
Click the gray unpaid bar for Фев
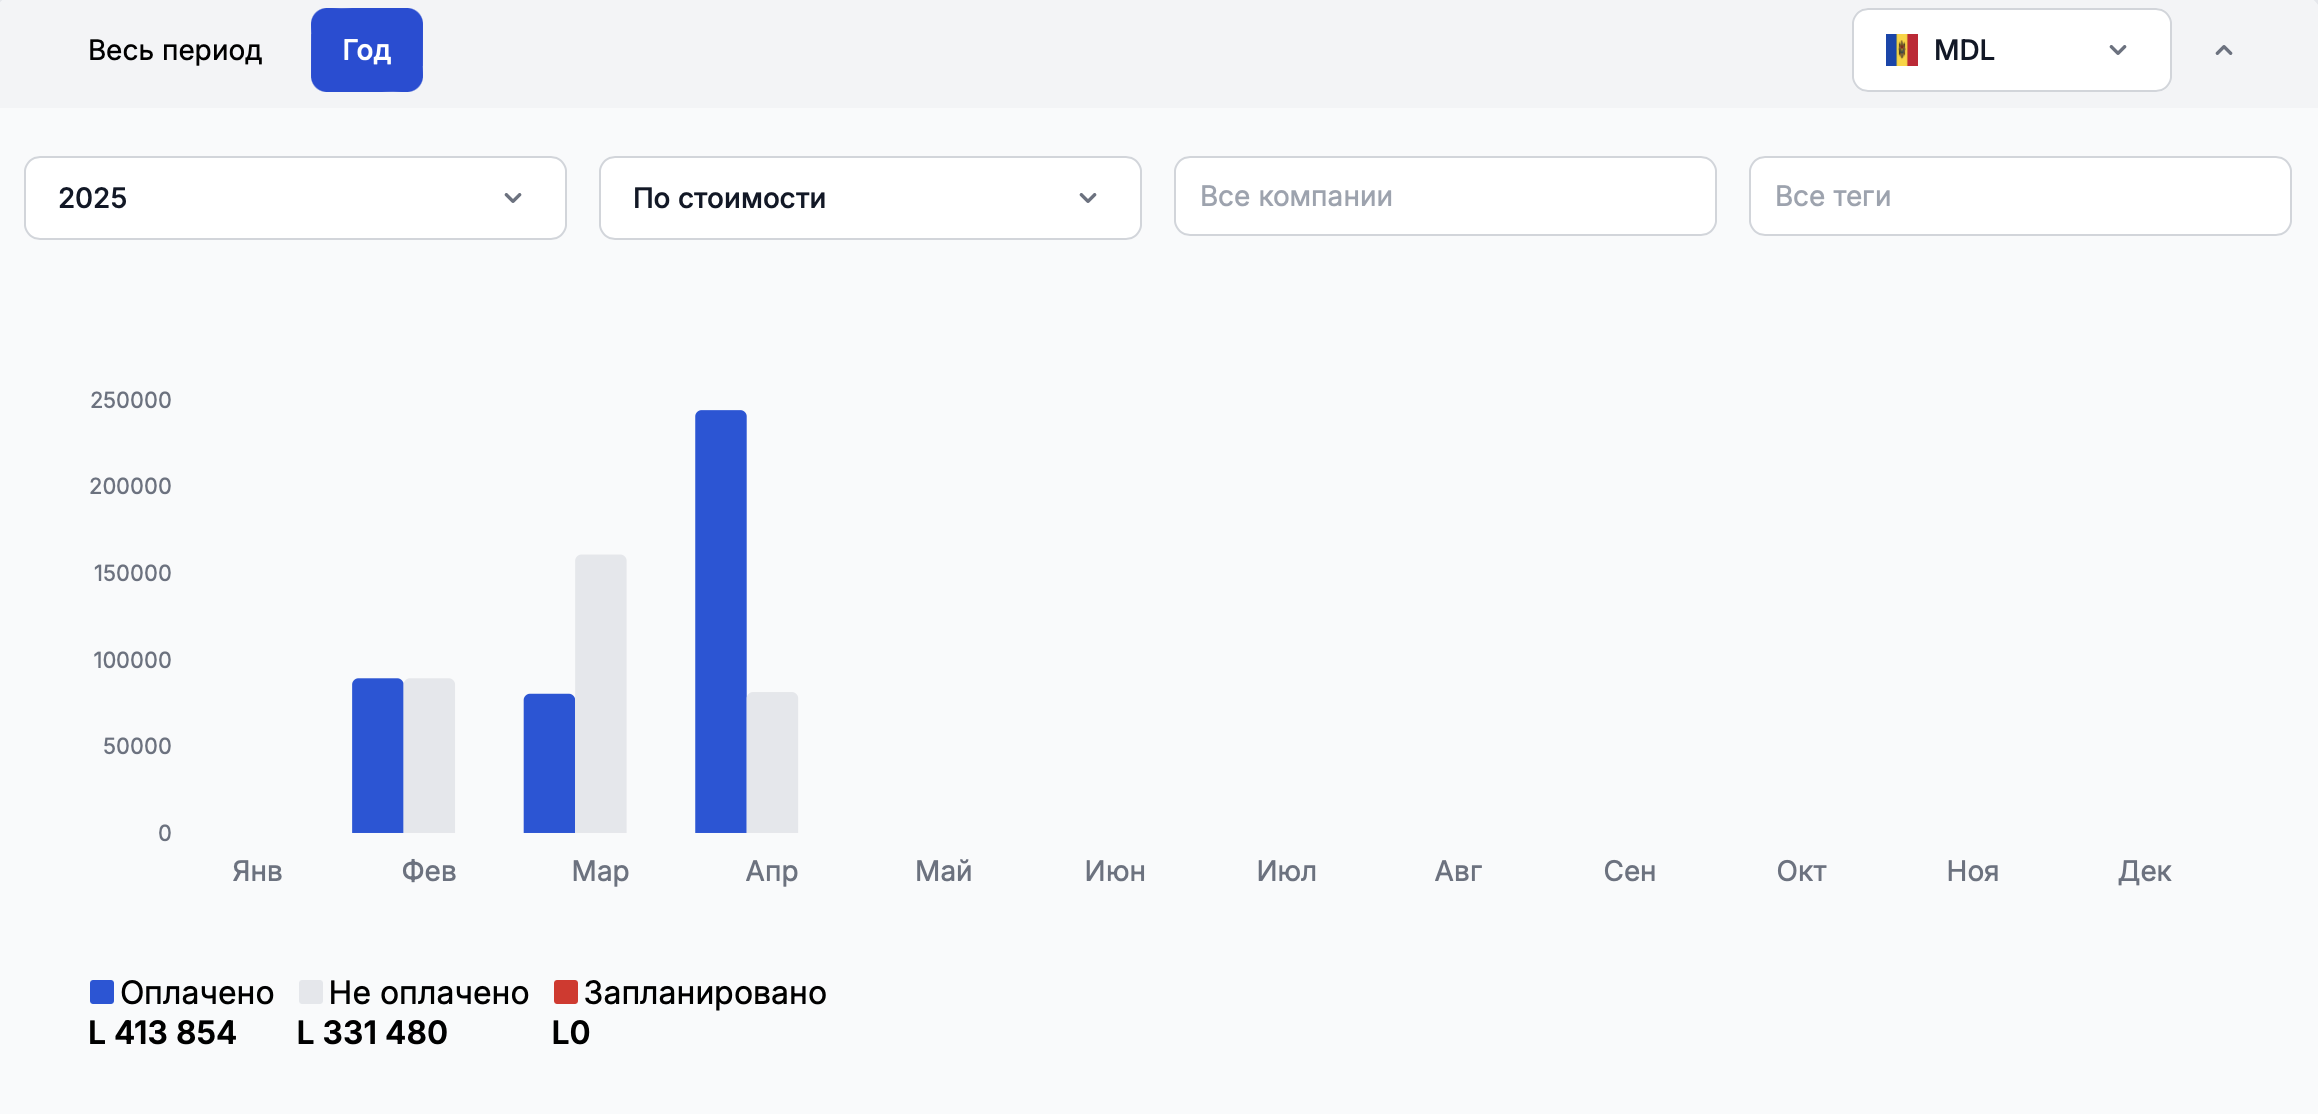pos(429,756)
